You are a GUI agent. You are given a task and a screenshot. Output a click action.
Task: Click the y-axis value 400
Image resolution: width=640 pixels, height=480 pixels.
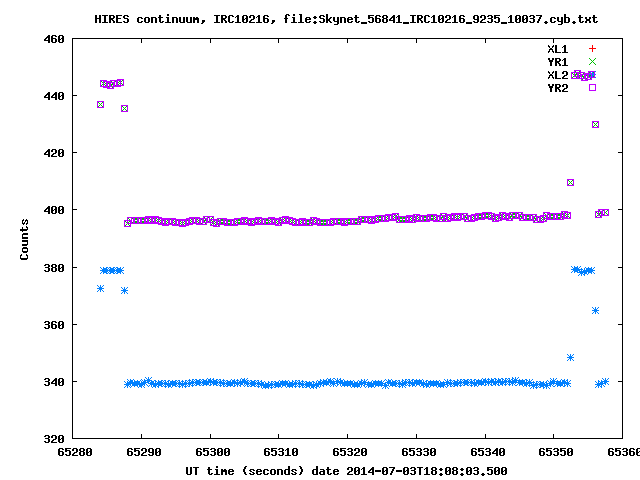54,210
